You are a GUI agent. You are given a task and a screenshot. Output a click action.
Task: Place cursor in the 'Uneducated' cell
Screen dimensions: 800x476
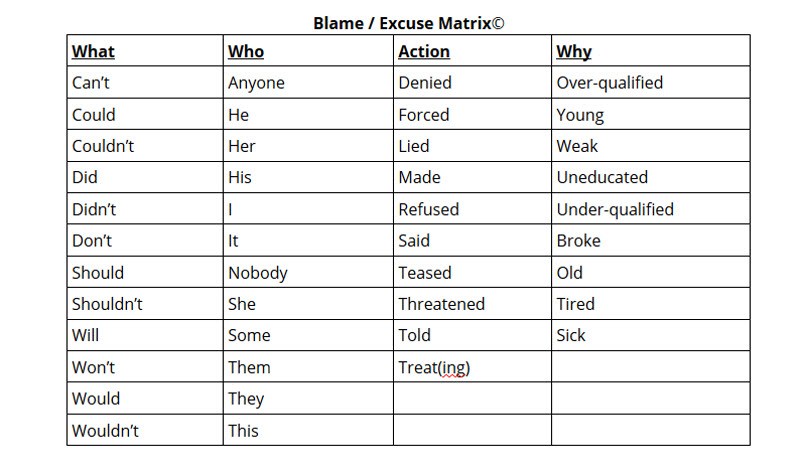(x=602, y=178)
